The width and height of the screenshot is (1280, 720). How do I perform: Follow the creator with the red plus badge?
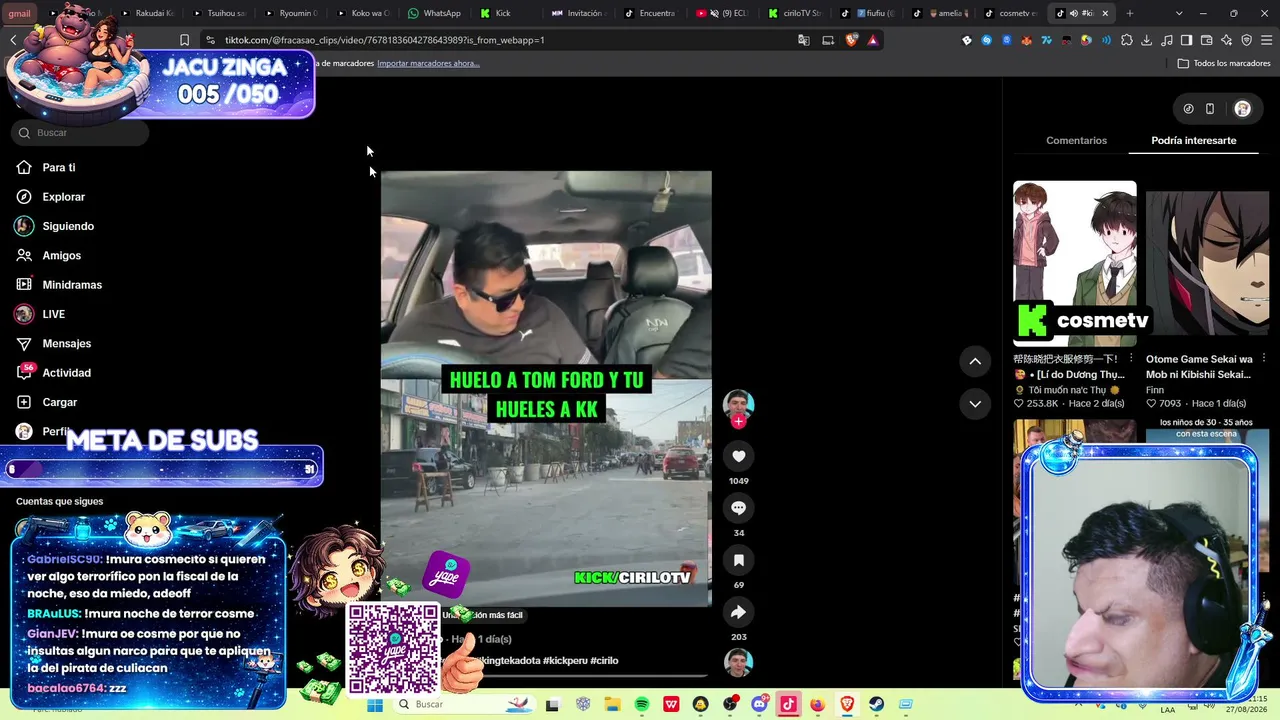pos(738,422)
